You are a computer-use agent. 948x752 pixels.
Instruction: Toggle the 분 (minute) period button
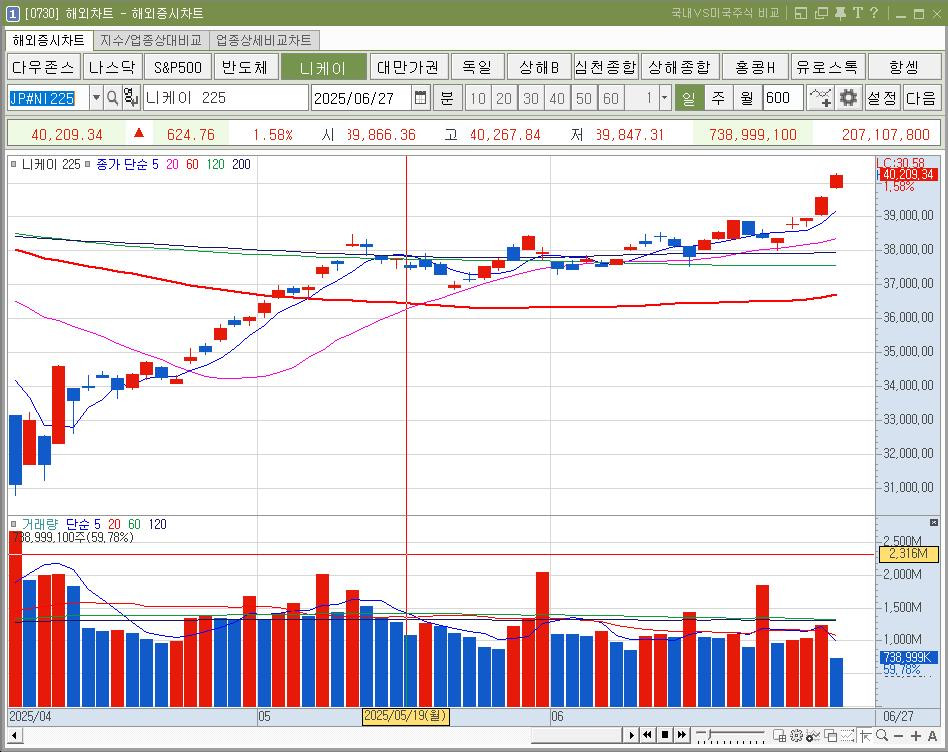447,97
